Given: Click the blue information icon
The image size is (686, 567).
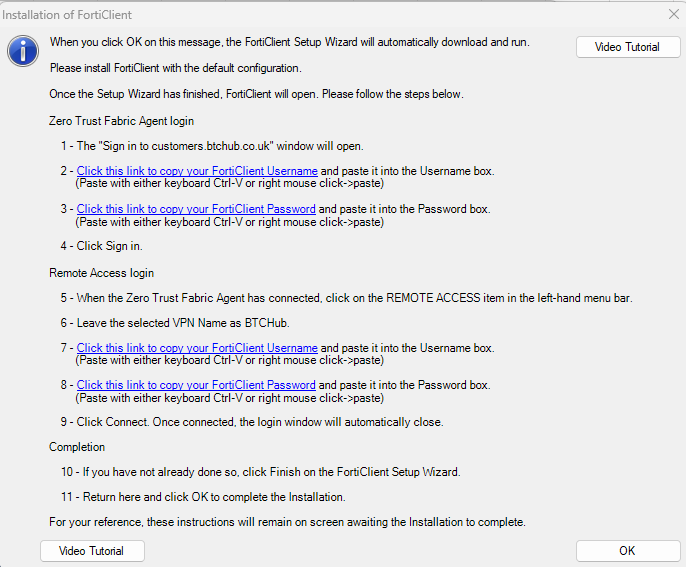Looking at the screenshot, I should [23, 51].
